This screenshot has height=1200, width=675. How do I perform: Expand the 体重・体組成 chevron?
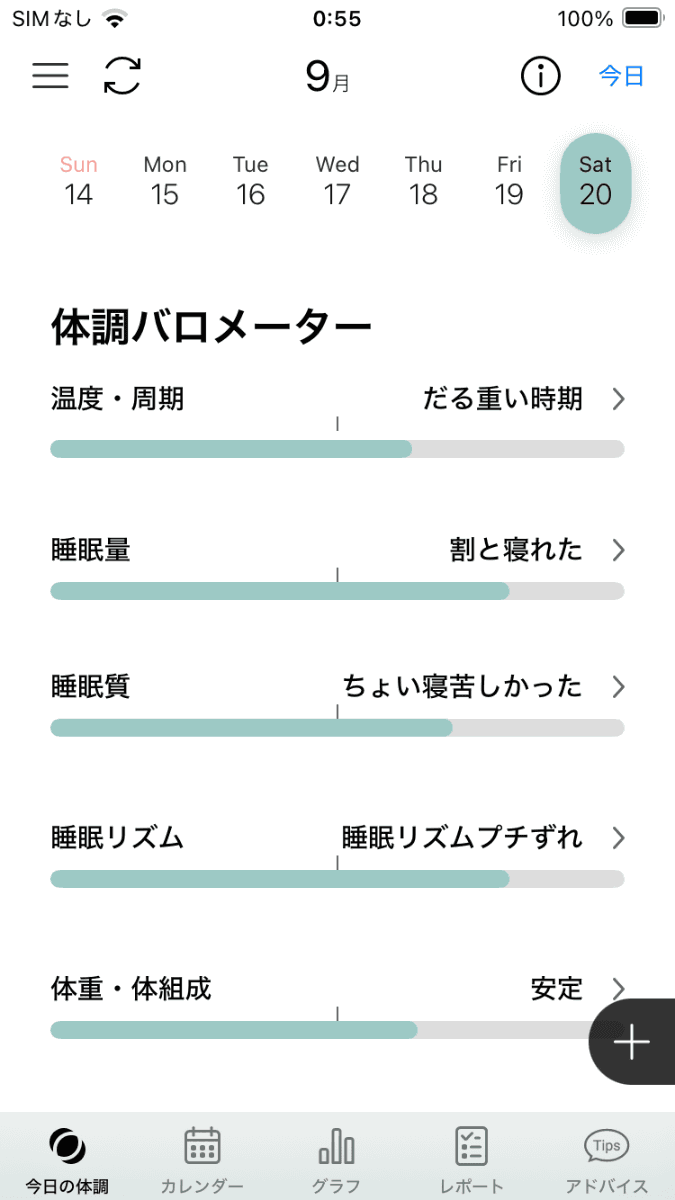(x=619, y=989)
